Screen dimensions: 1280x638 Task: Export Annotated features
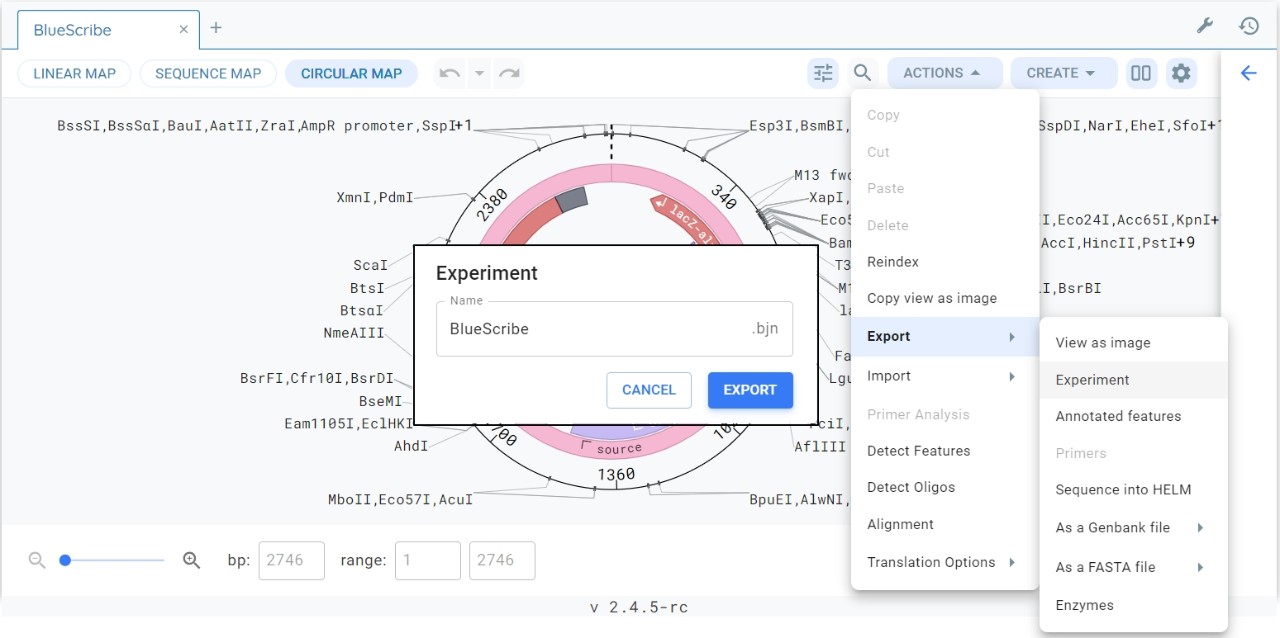coord(1133,416)
